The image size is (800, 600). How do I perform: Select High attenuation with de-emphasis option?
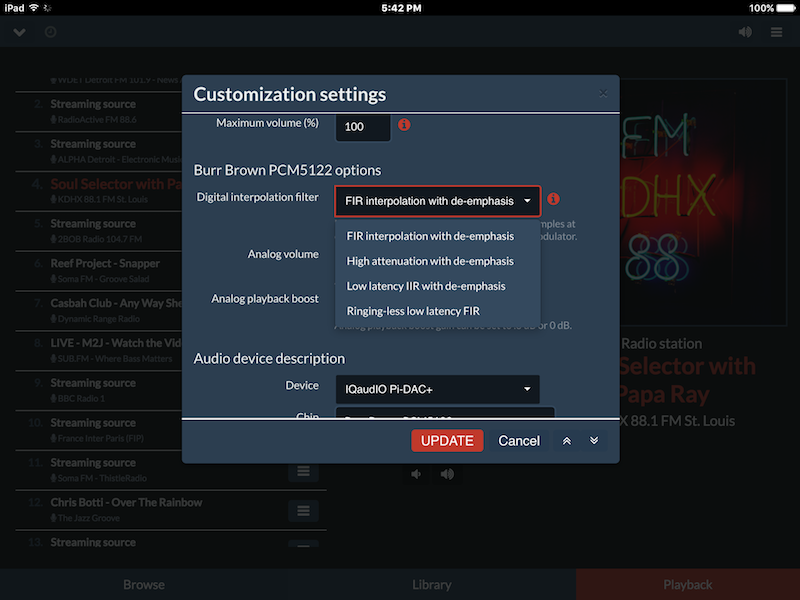point(438,261)
